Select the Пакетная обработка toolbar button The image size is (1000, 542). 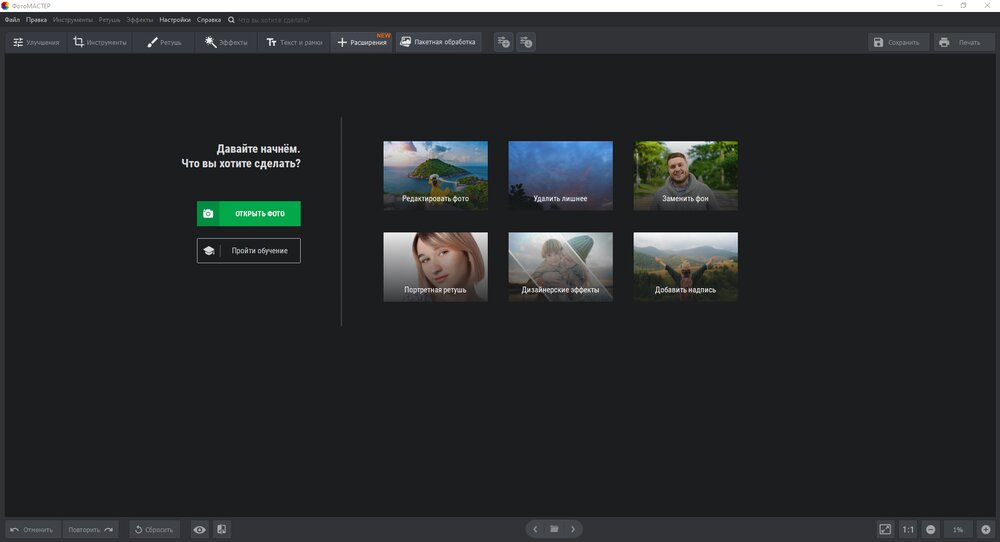438,42
